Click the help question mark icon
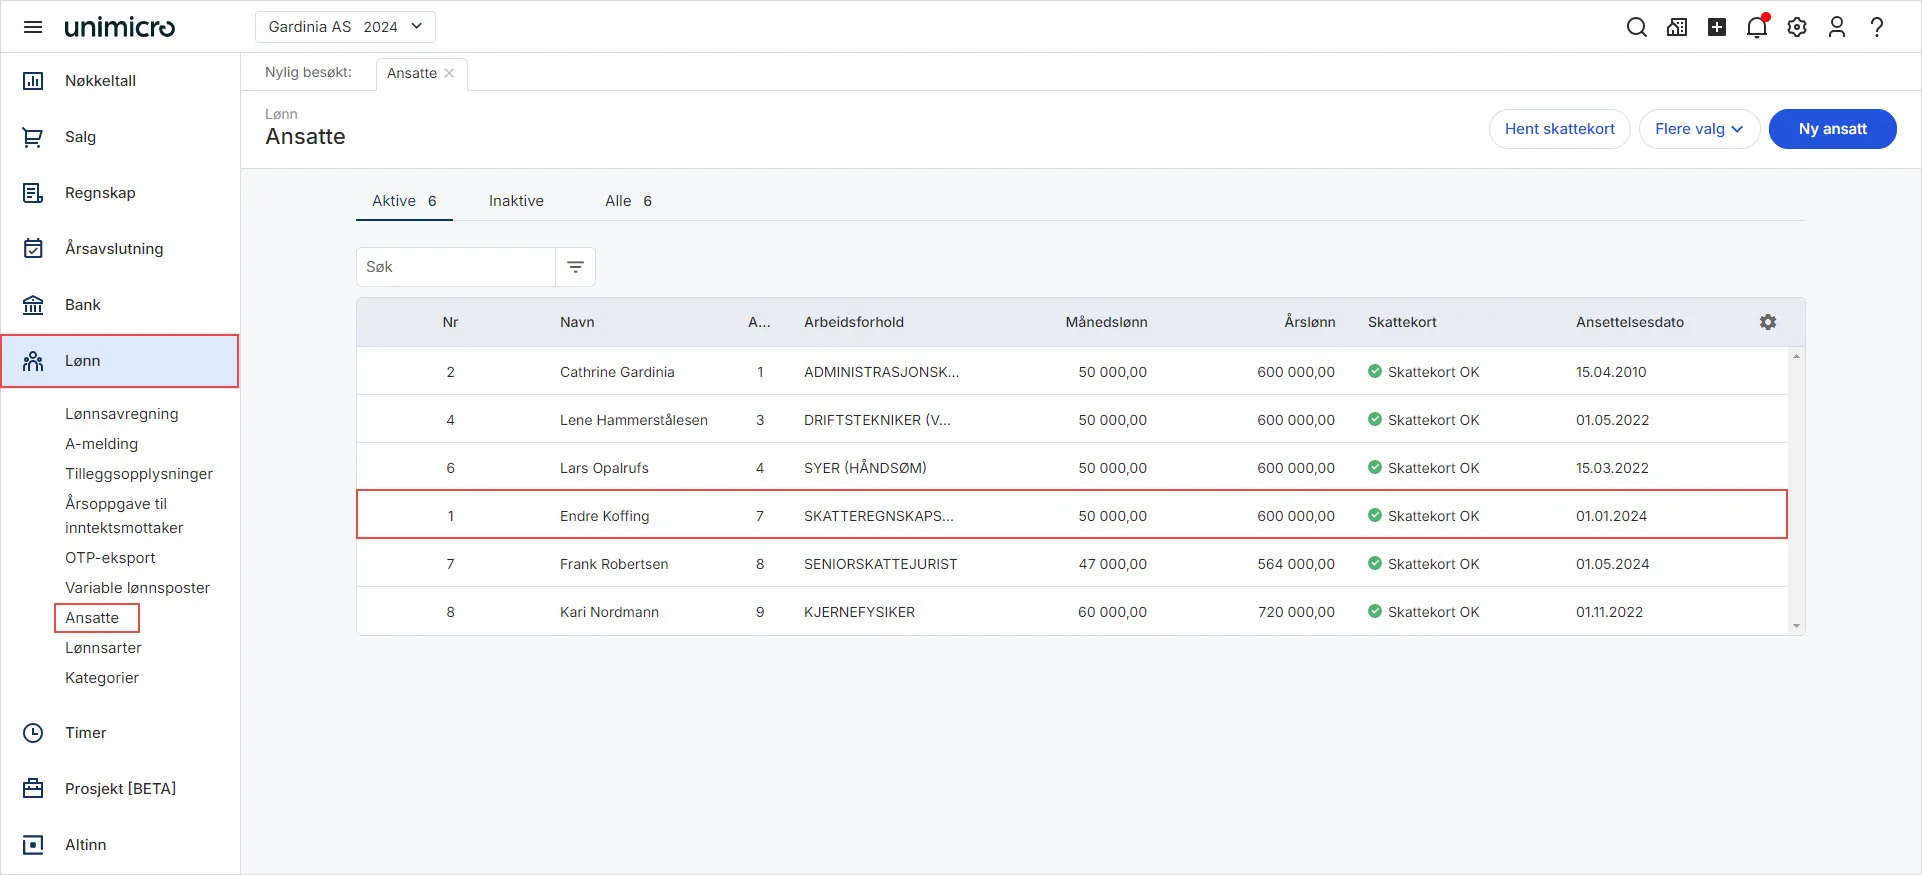 coord(1877,27)
